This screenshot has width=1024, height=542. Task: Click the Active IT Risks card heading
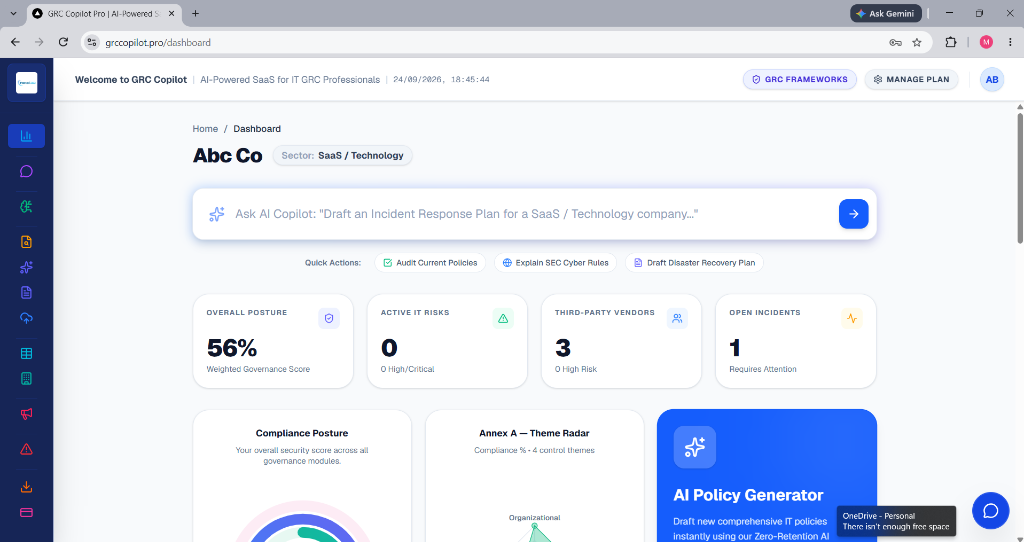415,313
